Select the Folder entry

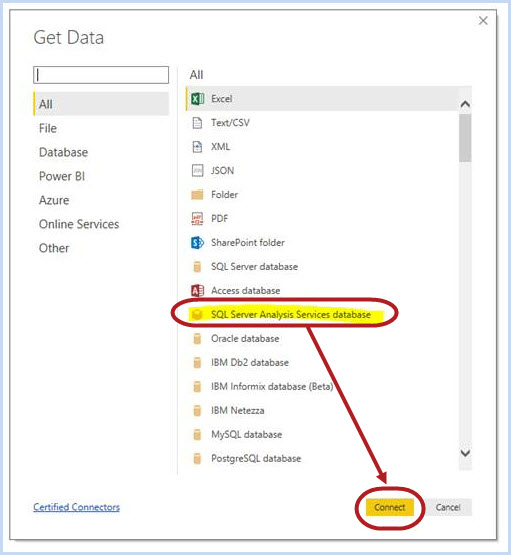pos(322,194)
